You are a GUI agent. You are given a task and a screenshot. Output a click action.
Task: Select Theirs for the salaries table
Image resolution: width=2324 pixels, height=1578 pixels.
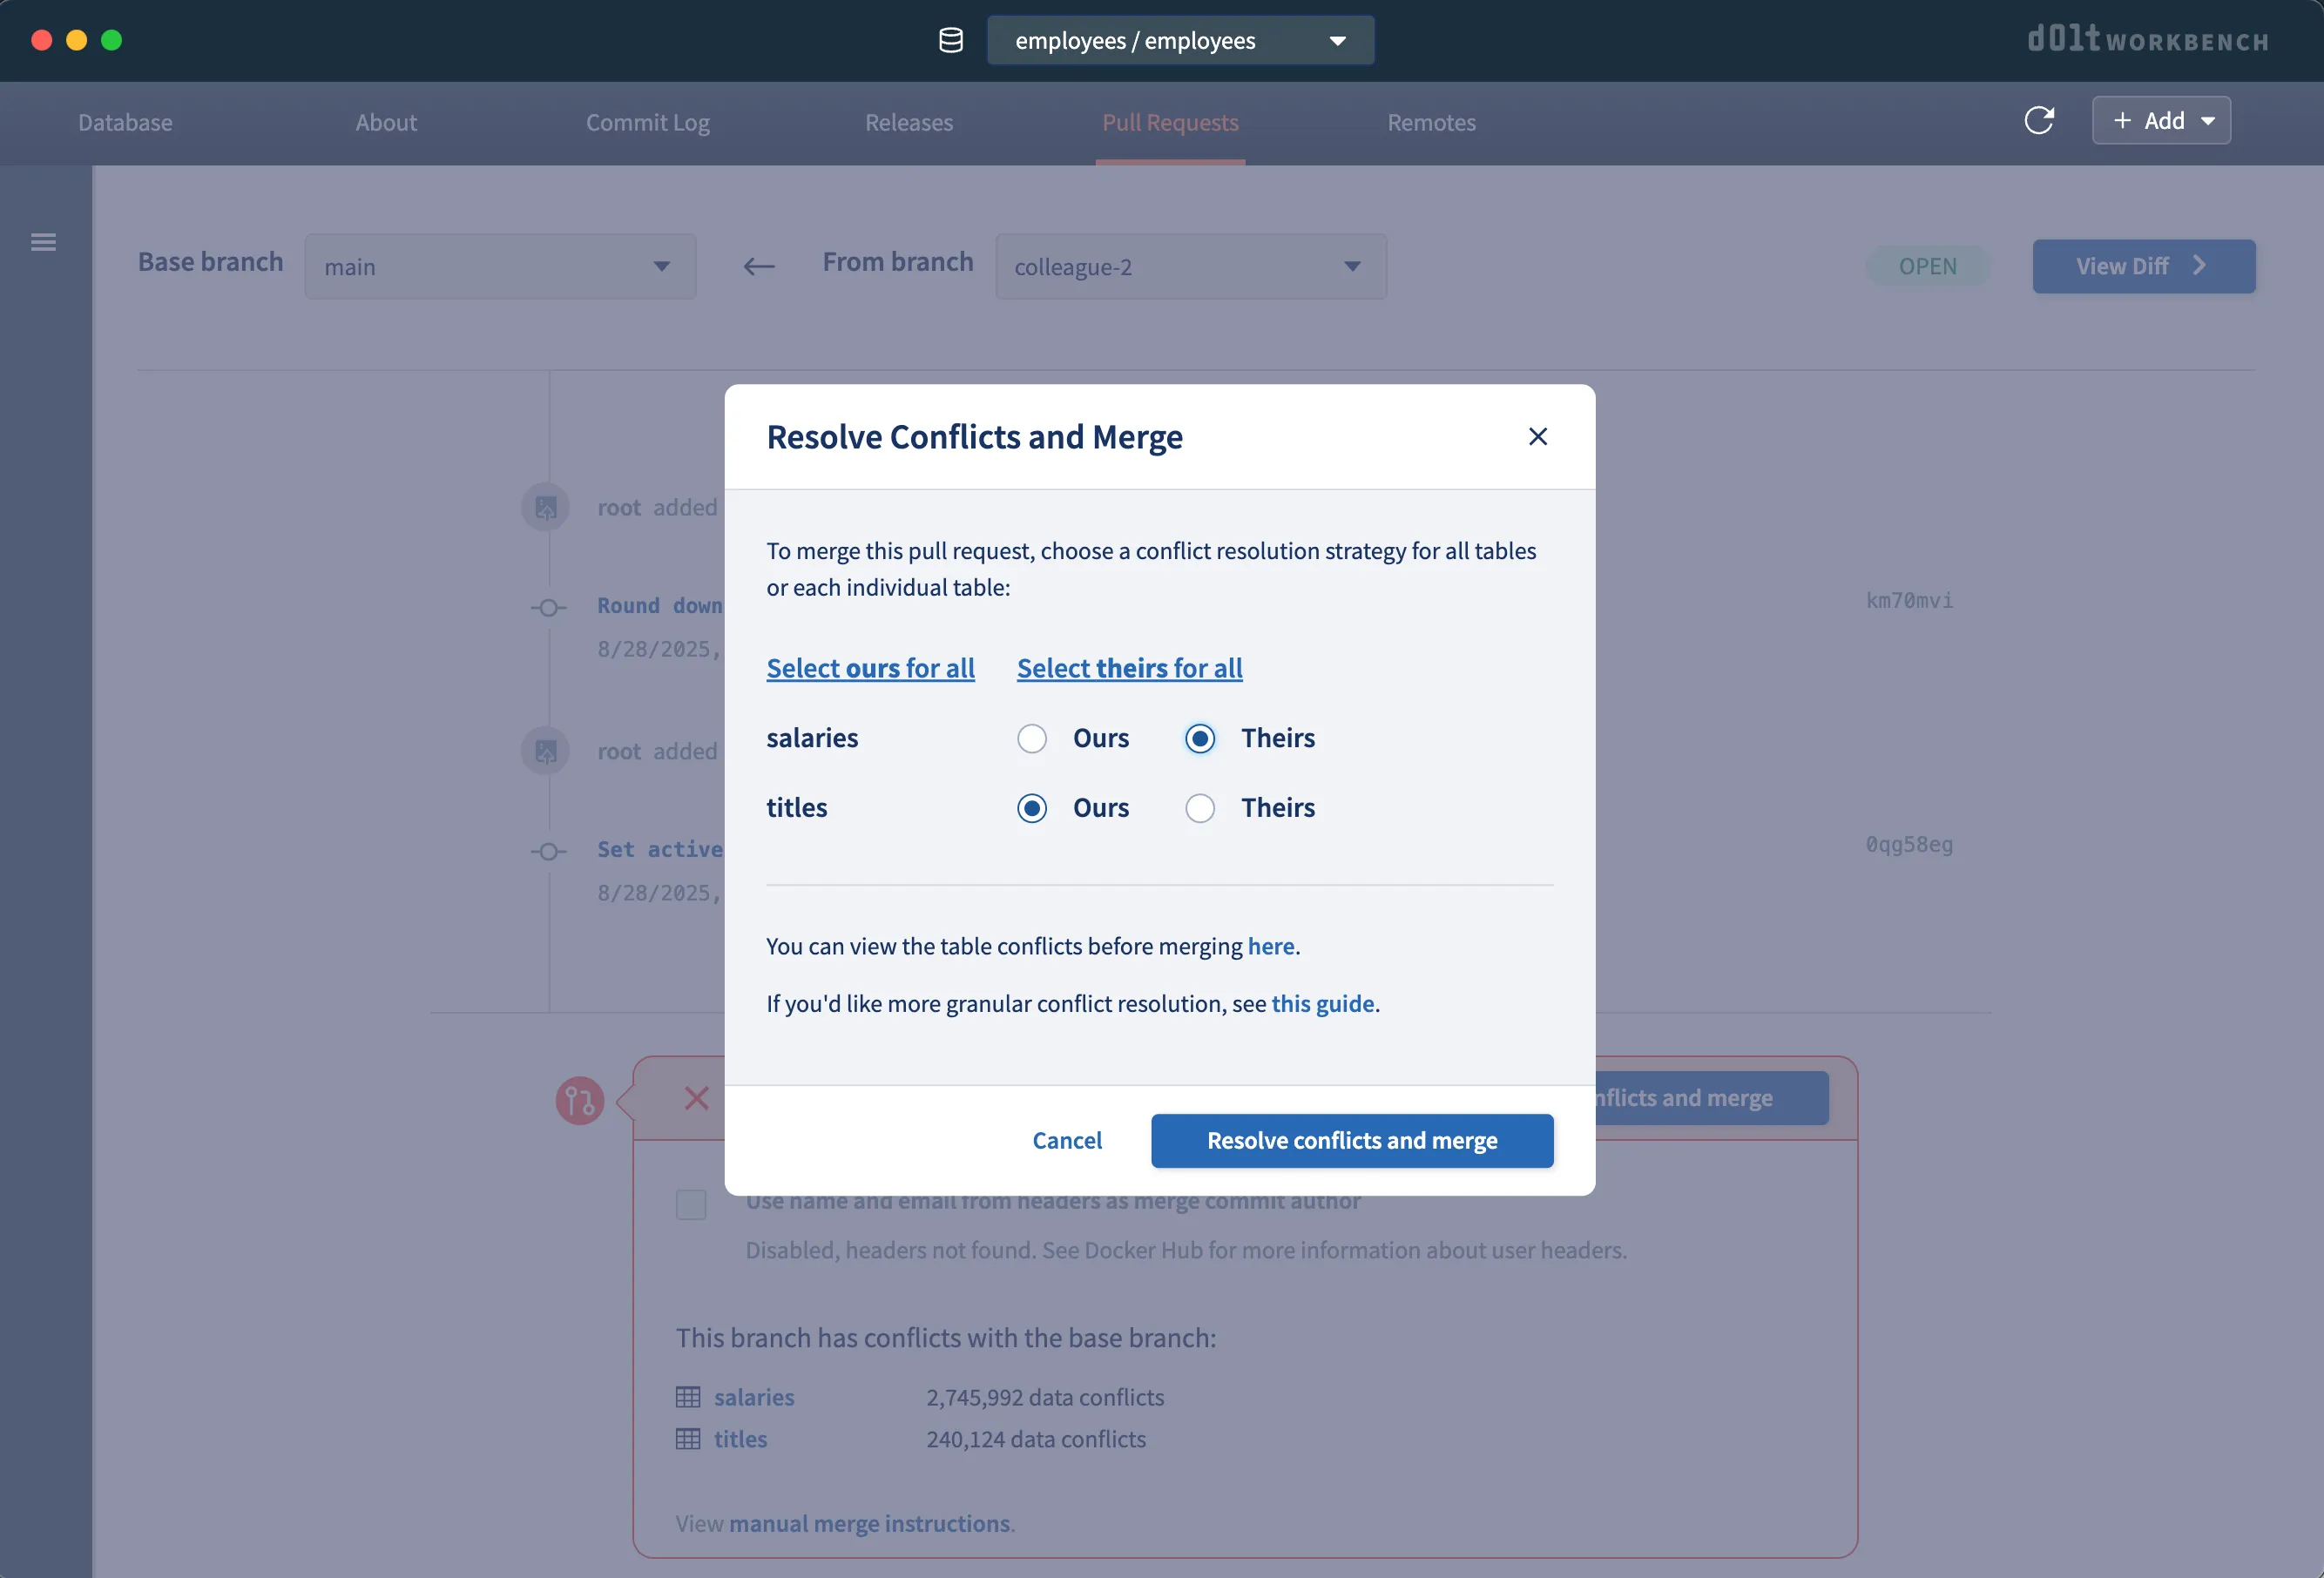[1200, 739]
